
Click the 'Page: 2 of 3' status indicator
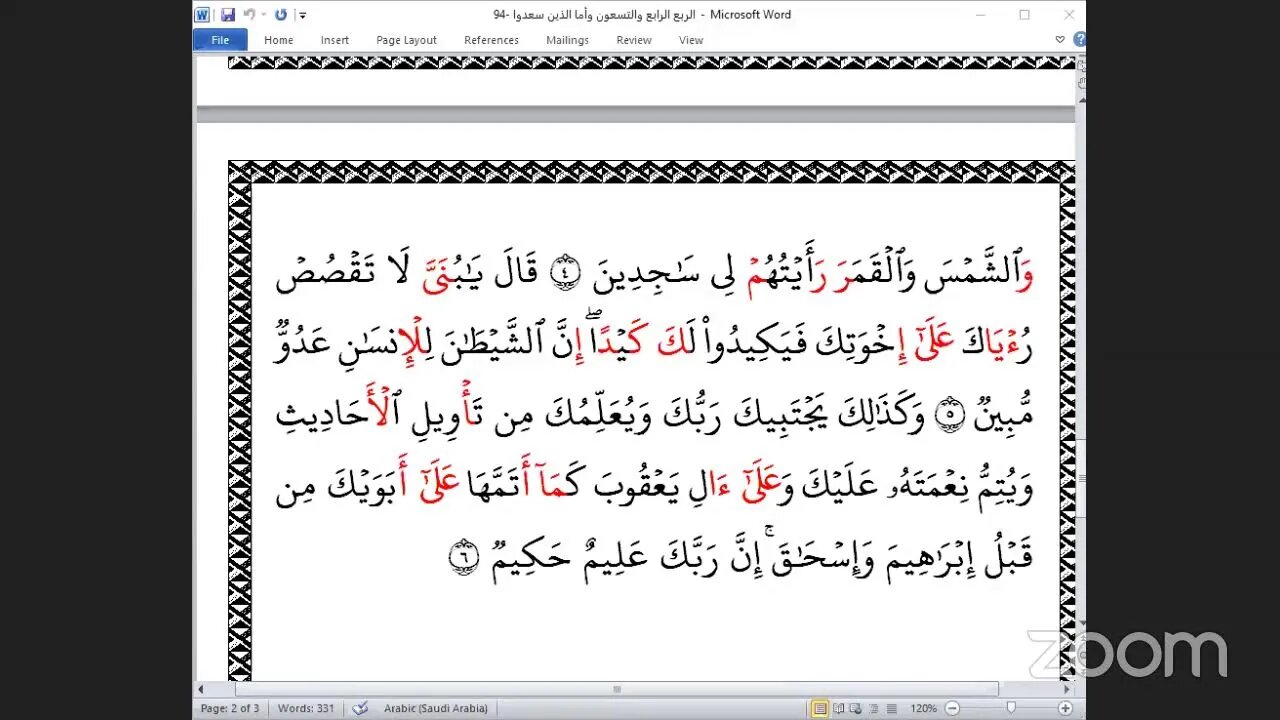click(230, 708)
